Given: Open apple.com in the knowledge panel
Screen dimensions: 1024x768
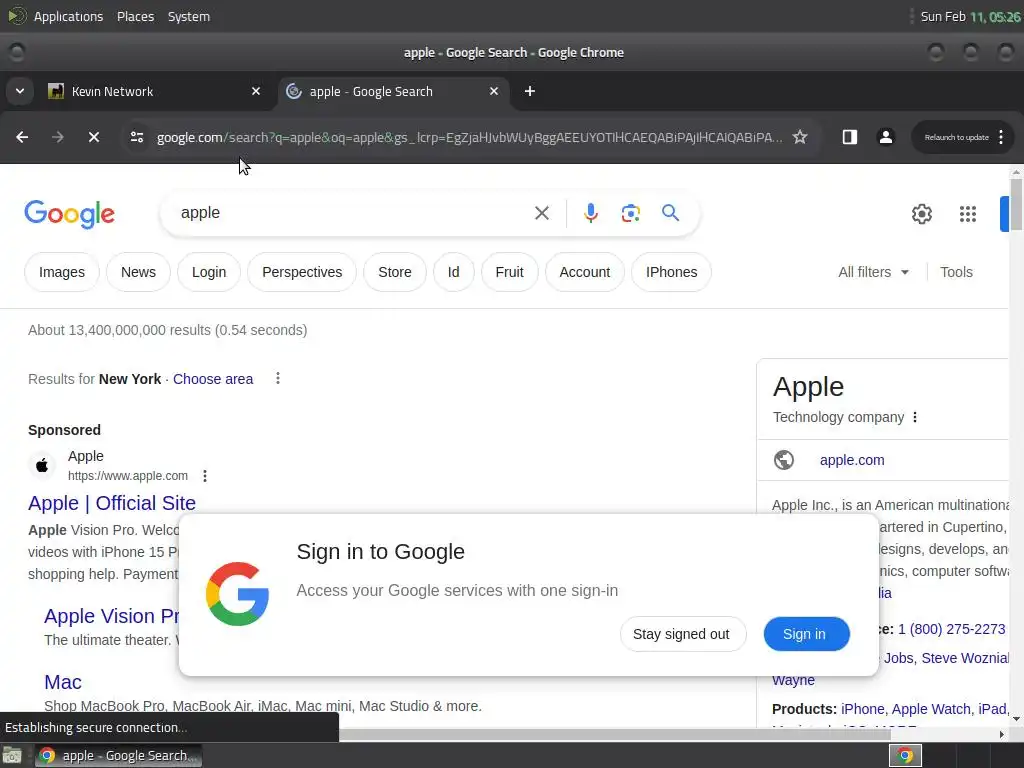Looking at the screenshot, I should point(852,460).
